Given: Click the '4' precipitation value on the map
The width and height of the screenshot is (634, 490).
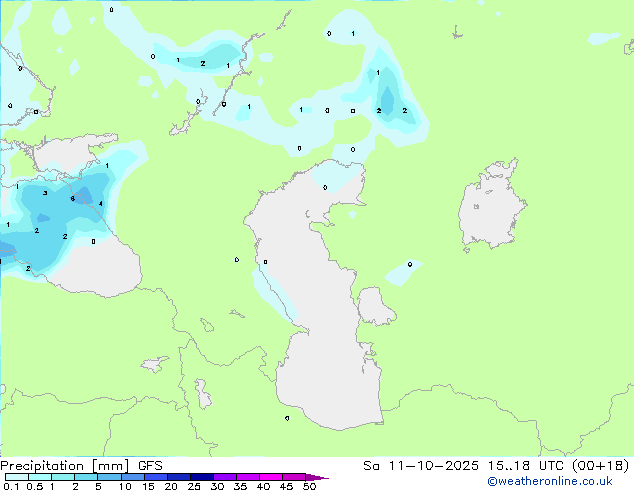Looking at the screenshot, I should [x=101, y=204].
